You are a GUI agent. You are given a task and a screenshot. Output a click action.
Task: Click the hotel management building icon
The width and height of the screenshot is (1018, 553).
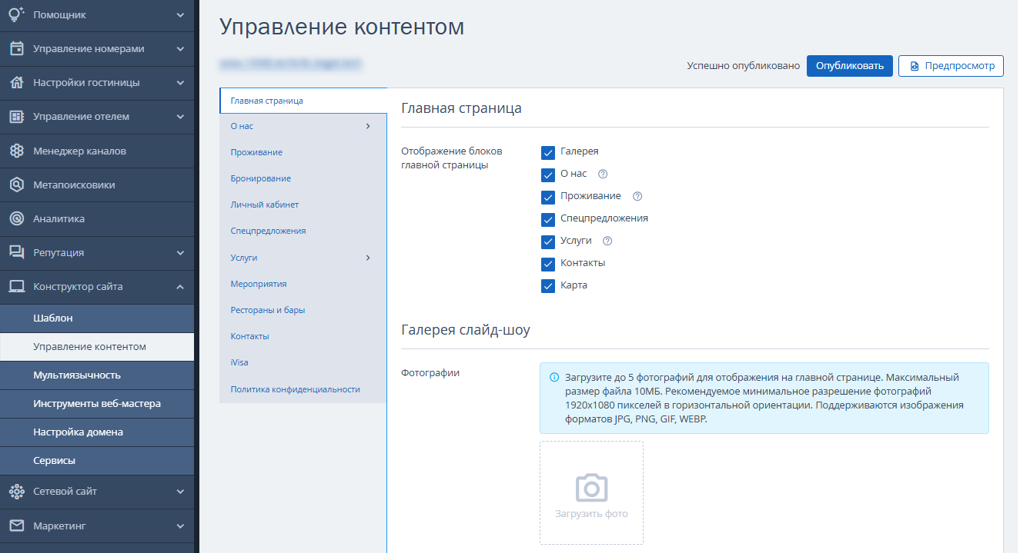[x=16, y=117]
